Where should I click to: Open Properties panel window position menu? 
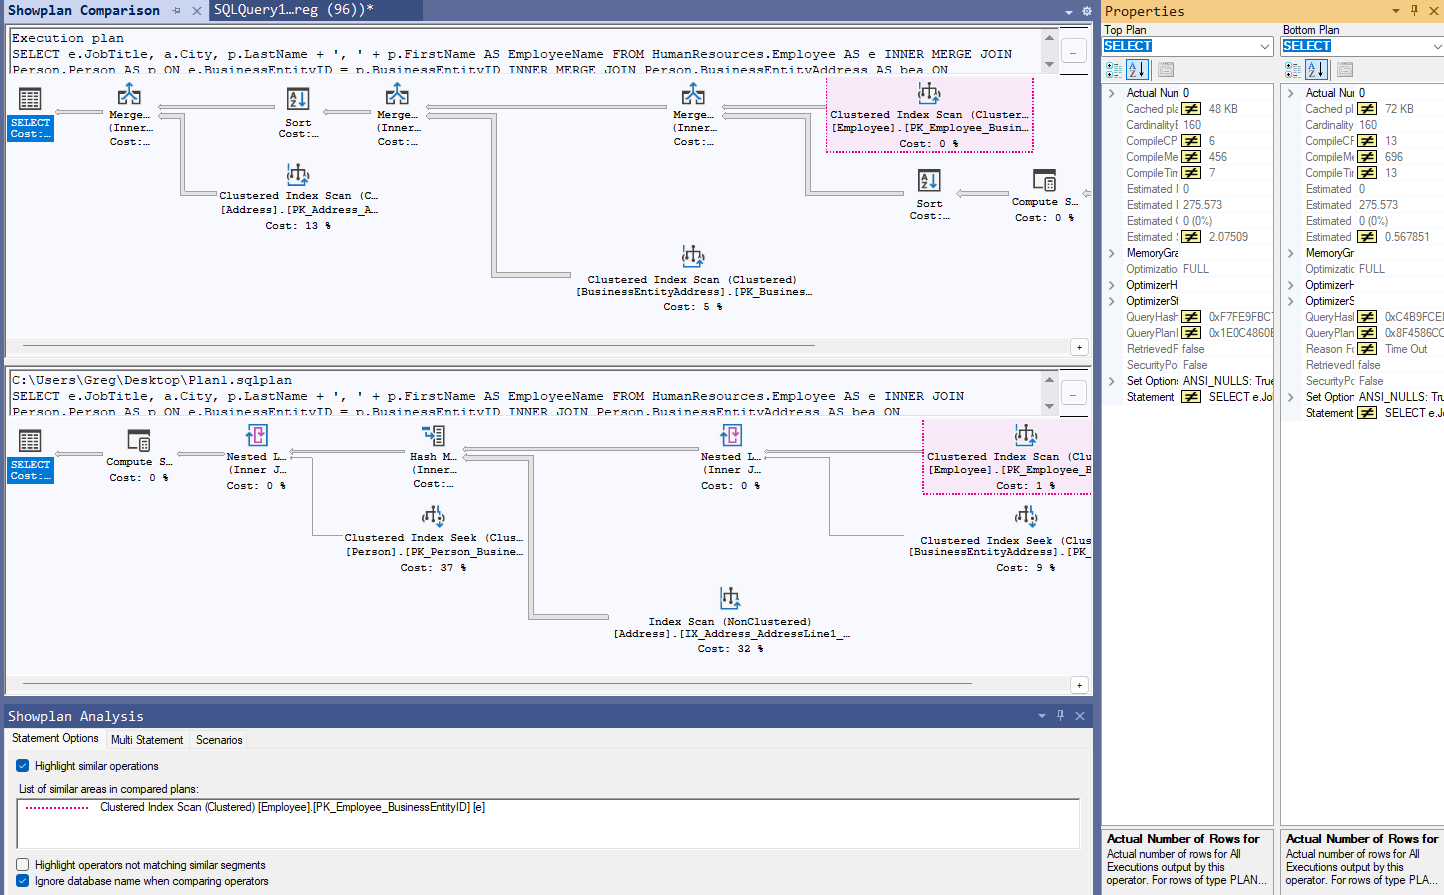[1396, 10]
